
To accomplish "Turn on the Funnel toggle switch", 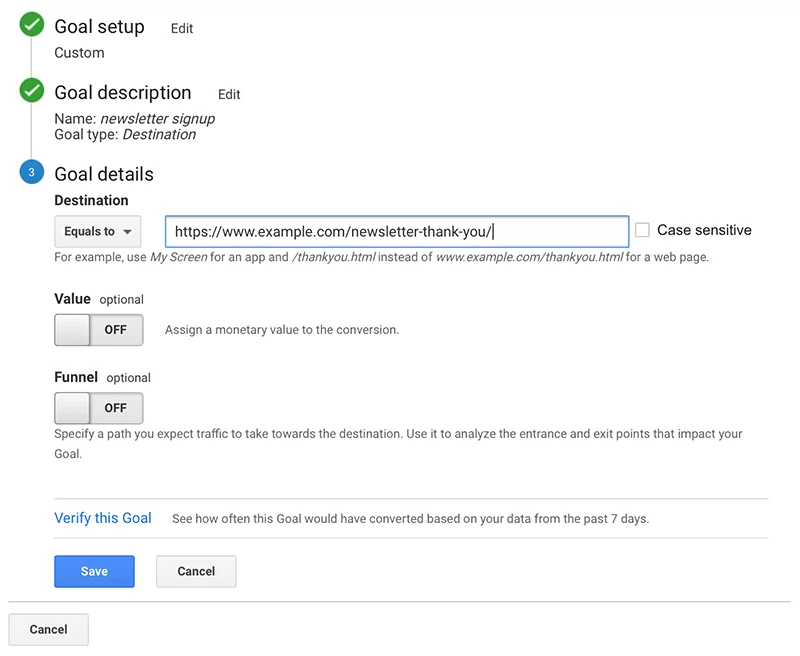I will [x=98, y=408].
